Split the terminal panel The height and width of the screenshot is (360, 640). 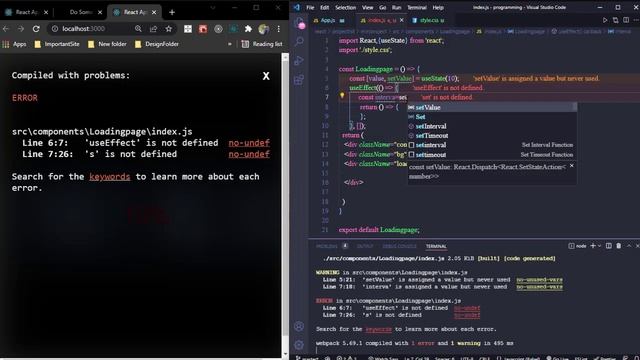pos(609,246)
